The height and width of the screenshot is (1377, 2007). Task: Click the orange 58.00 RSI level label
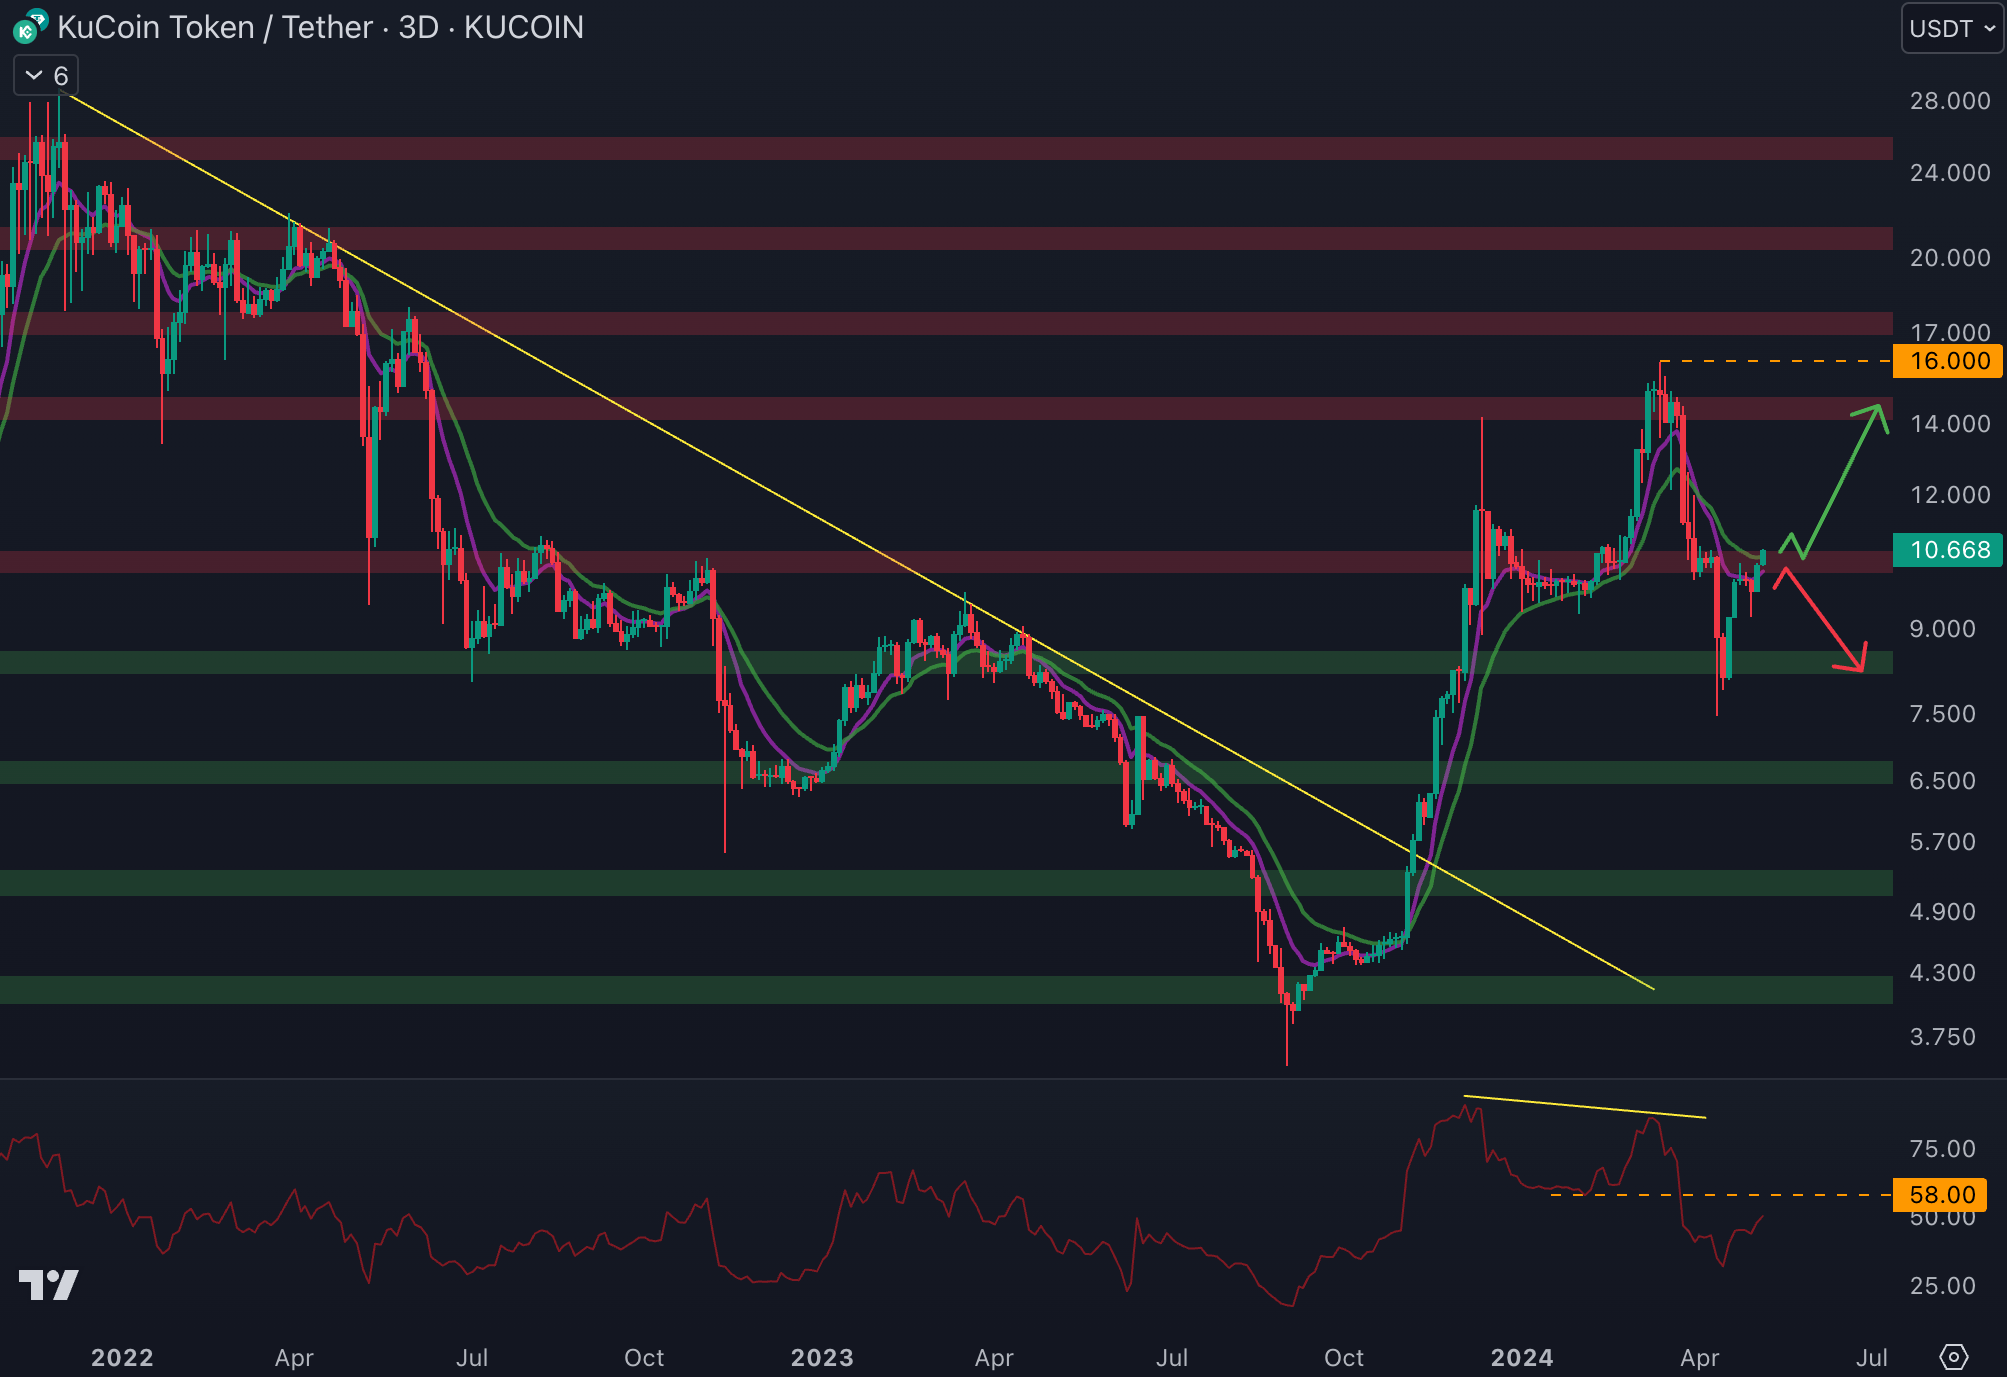(1942, 1195)
